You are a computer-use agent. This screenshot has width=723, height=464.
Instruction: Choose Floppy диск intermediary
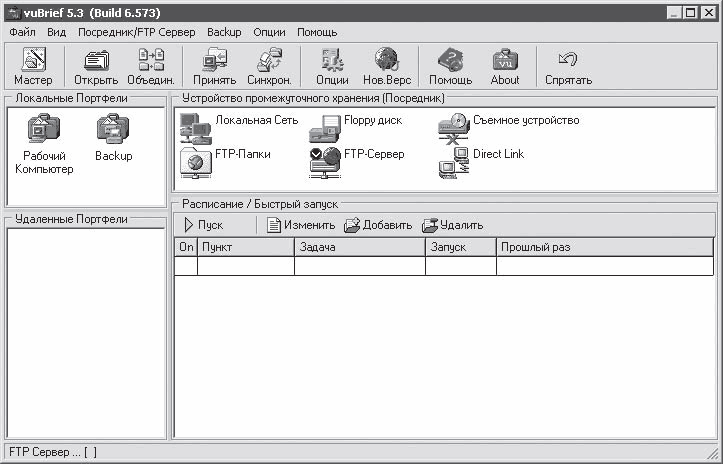point(355,128)
